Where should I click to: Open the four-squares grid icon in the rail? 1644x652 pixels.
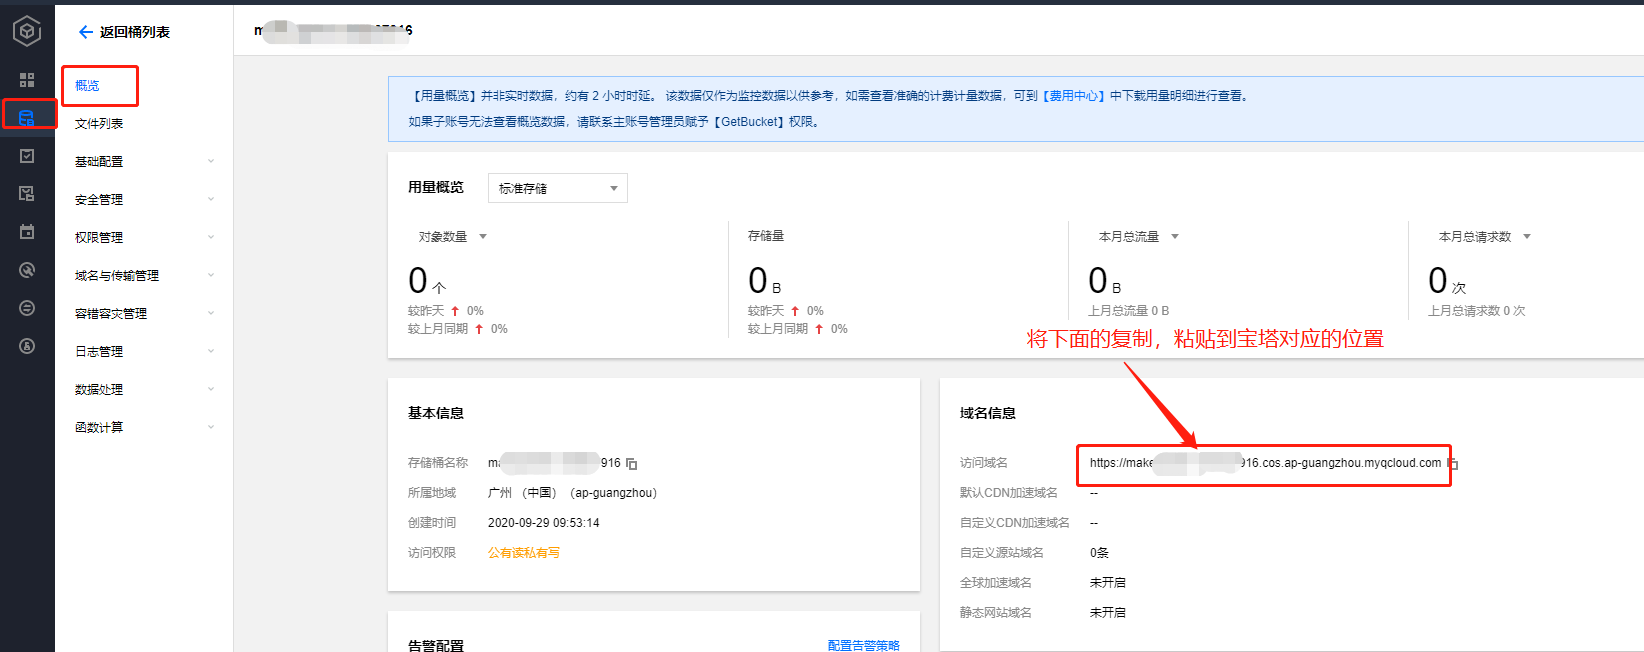click(27, 79)
